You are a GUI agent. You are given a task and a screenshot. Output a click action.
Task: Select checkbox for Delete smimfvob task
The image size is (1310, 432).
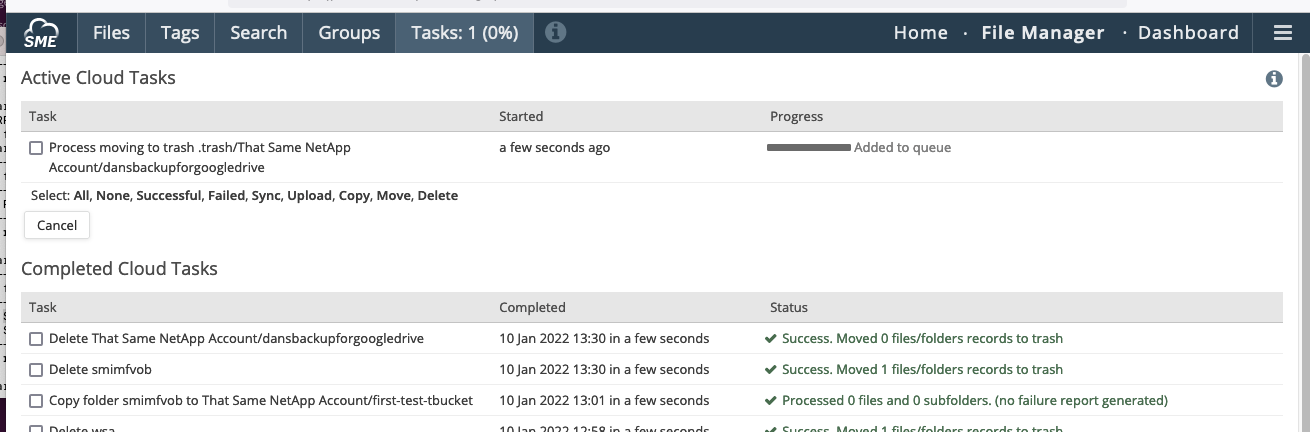(x=36, y=370)
